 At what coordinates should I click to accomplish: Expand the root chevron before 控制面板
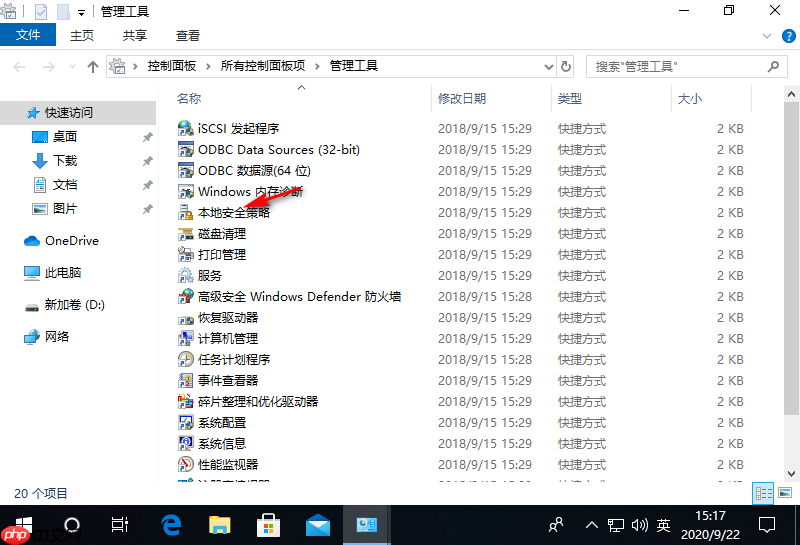135,66
